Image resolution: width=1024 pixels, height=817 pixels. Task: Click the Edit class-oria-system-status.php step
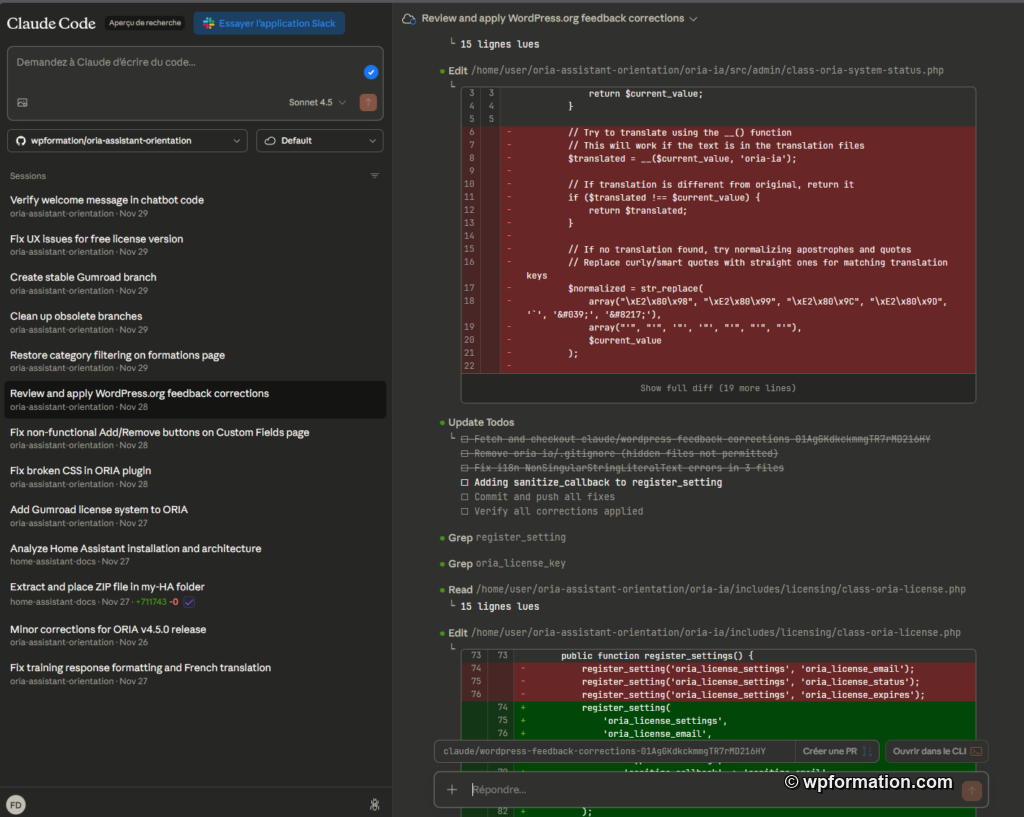tap(696, 71)
